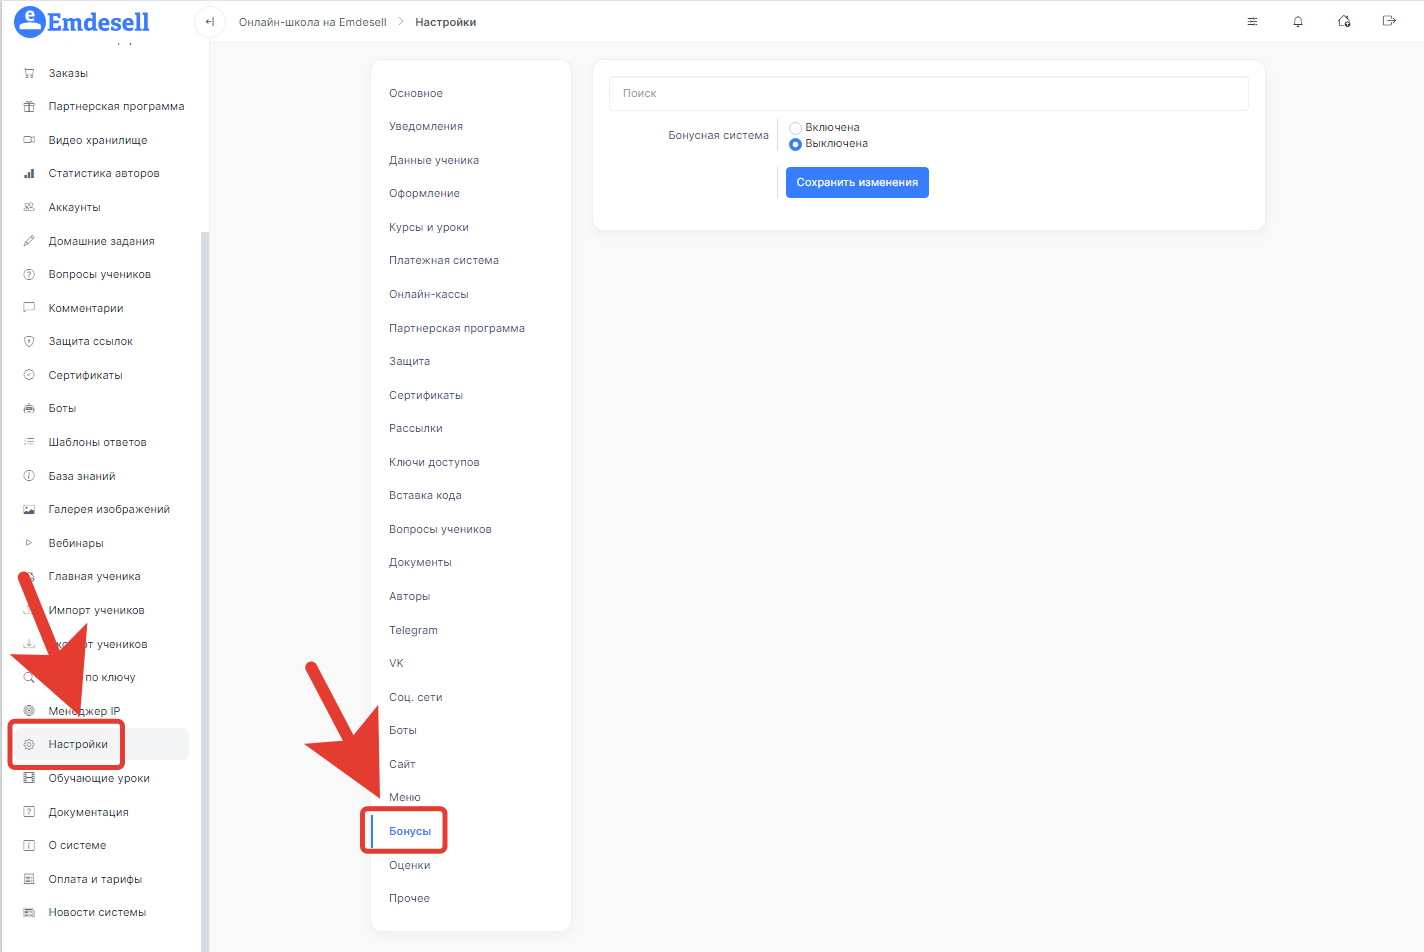The height and width of the screenshot is (952, 1424).
Task: Collapse the sidebar with arrow icon
Action: [x=210, y=22]
